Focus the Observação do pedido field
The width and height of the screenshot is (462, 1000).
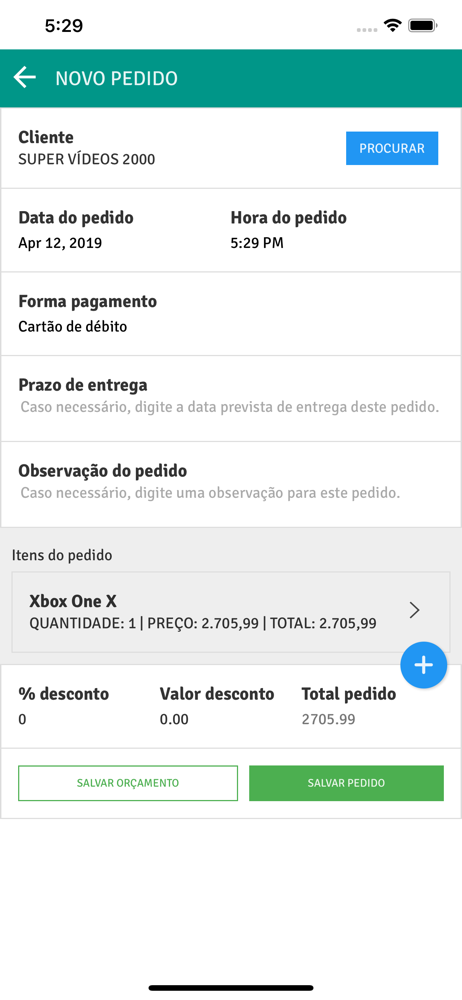coord(231,484)
